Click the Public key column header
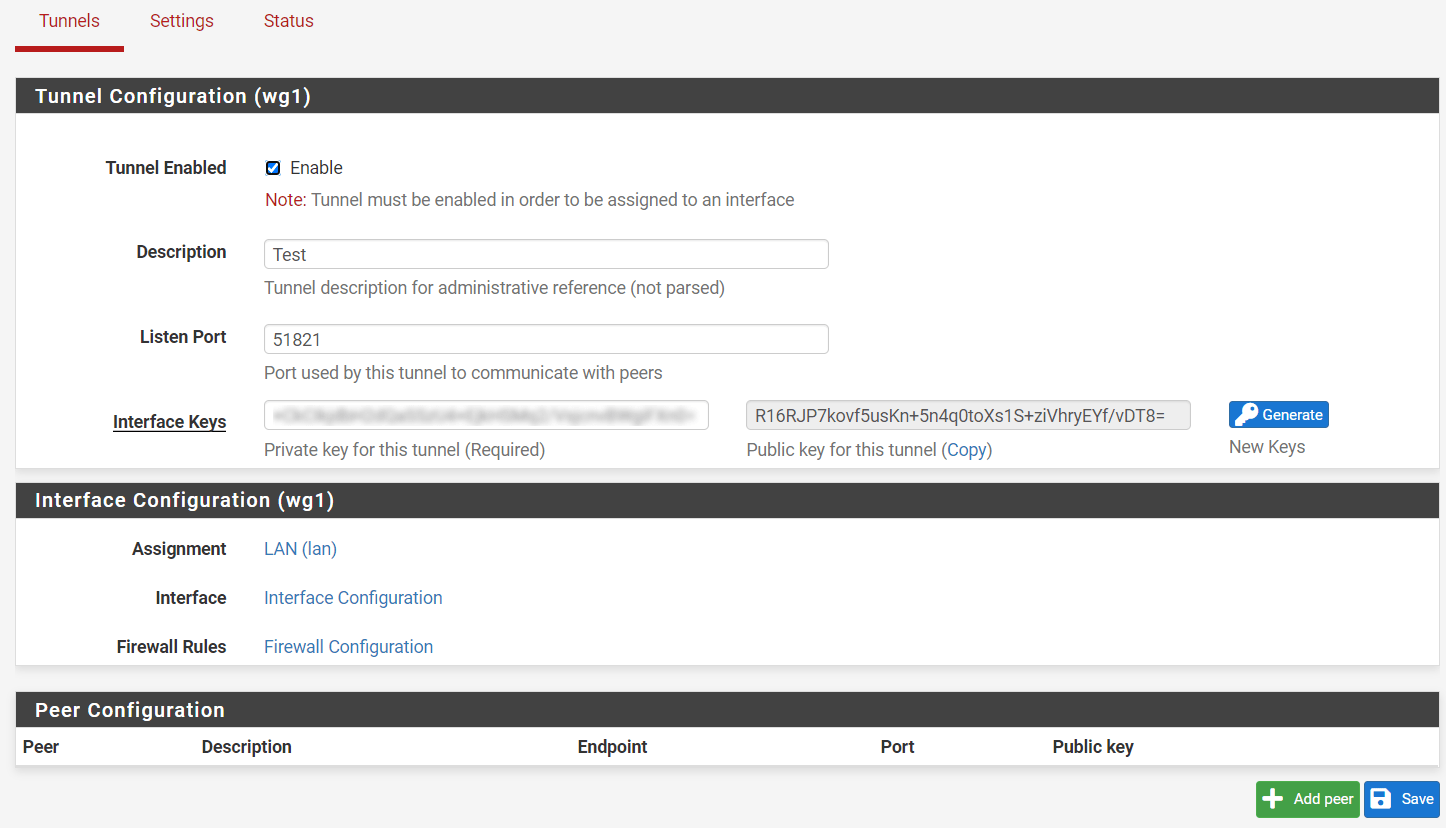Screen dimensions: 1446x828 click(x=1092, y=747)
